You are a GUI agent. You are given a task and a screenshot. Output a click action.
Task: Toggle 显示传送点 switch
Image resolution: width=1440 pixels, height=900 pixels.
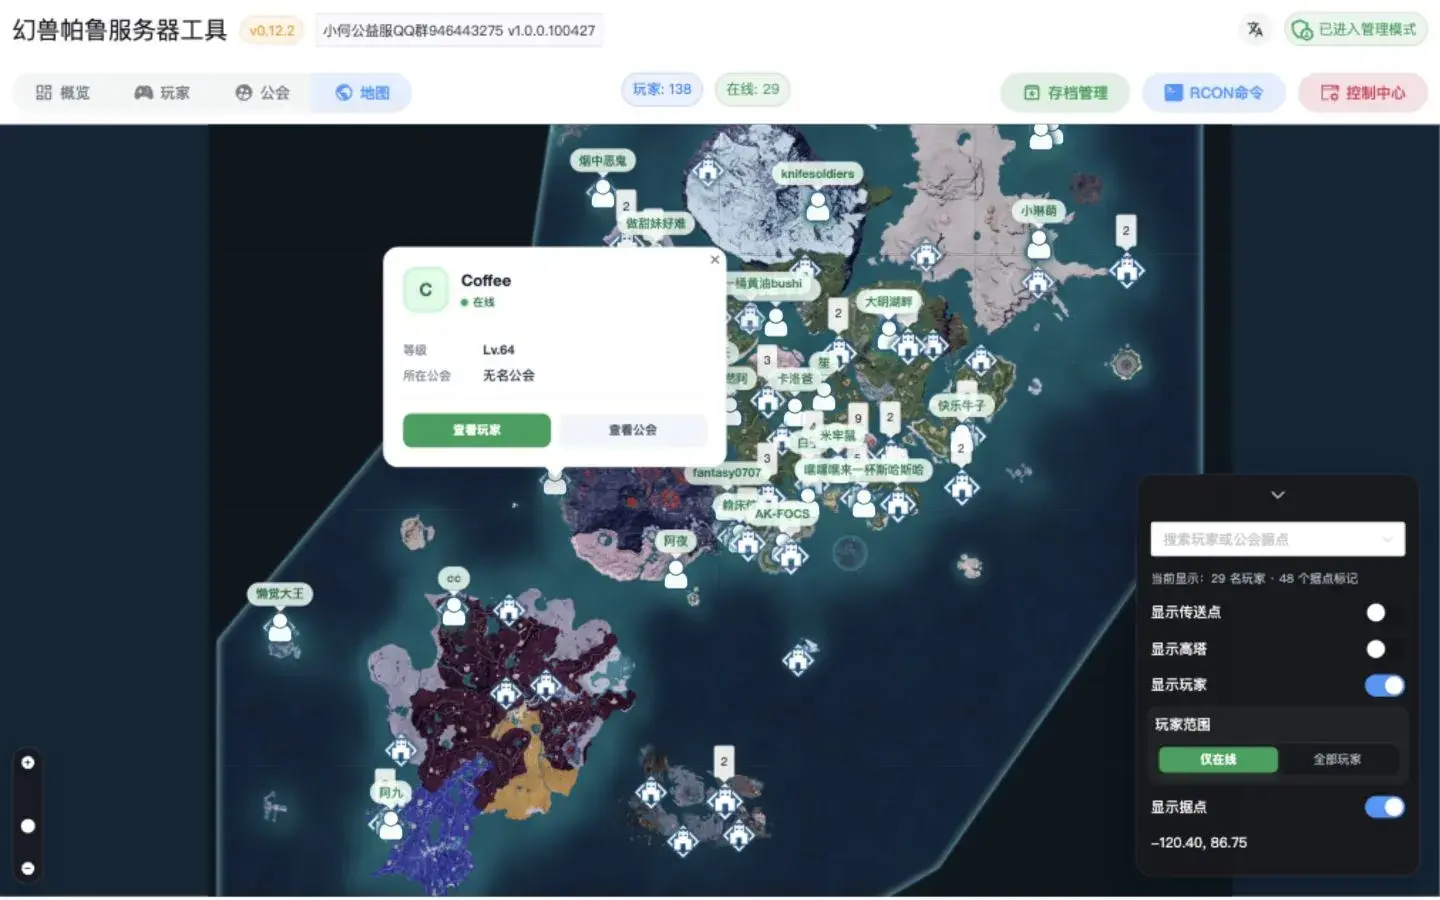pos(1384,612)
